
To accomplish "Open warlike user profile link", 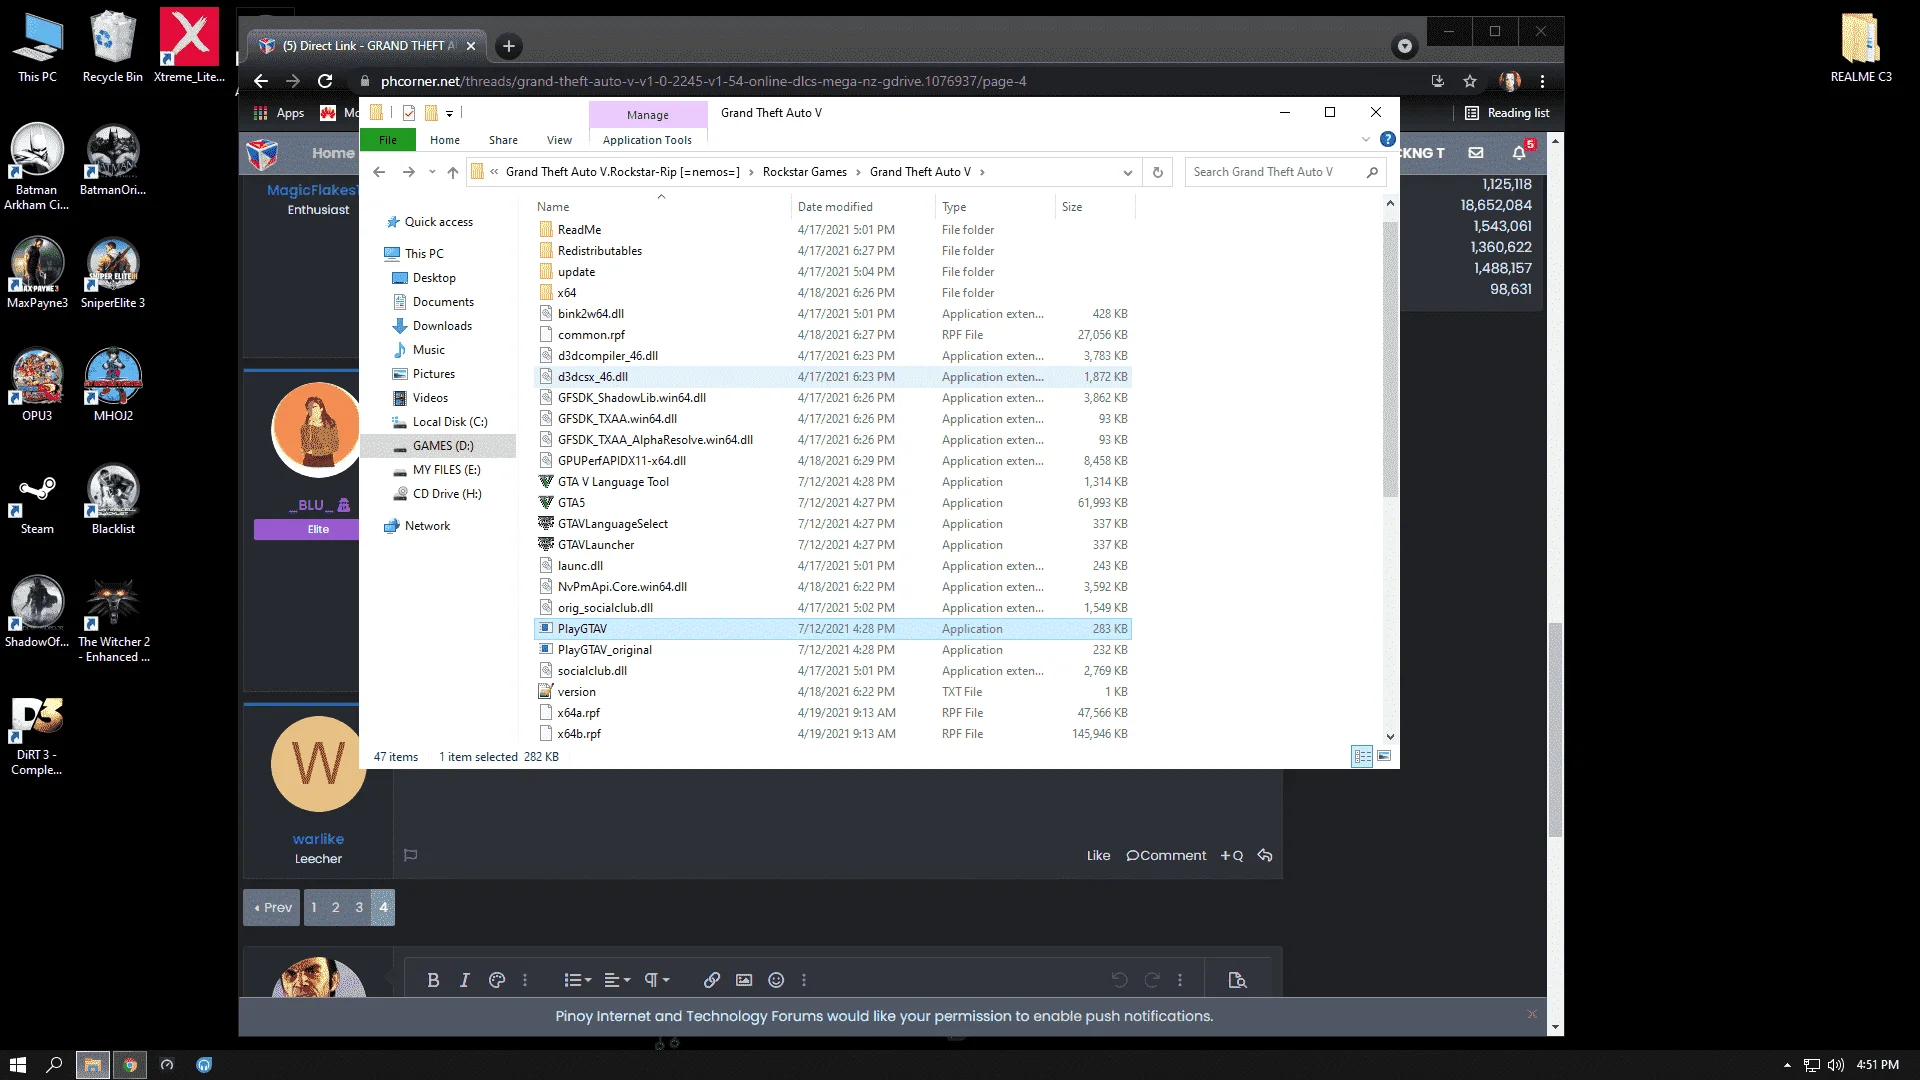I will click(x=318, y=839).
